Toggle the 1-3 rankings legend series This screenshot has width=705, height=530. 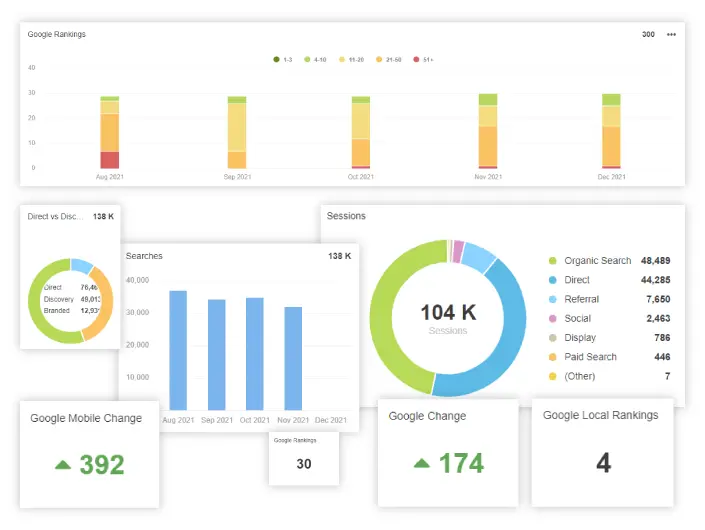[x=282, y=60]
